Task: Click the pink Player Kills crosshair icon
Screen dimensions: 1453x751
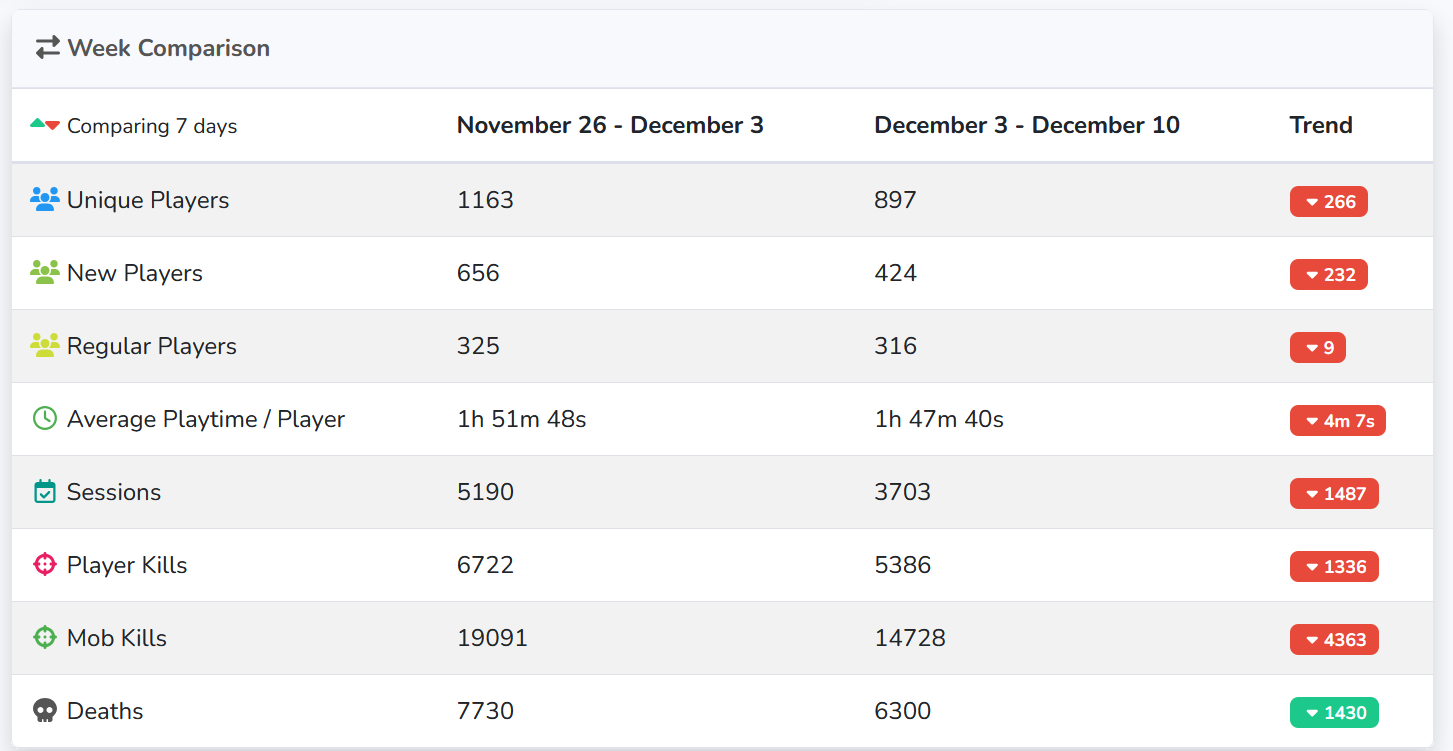Action: pyautogui.click(x=45, y=565)
